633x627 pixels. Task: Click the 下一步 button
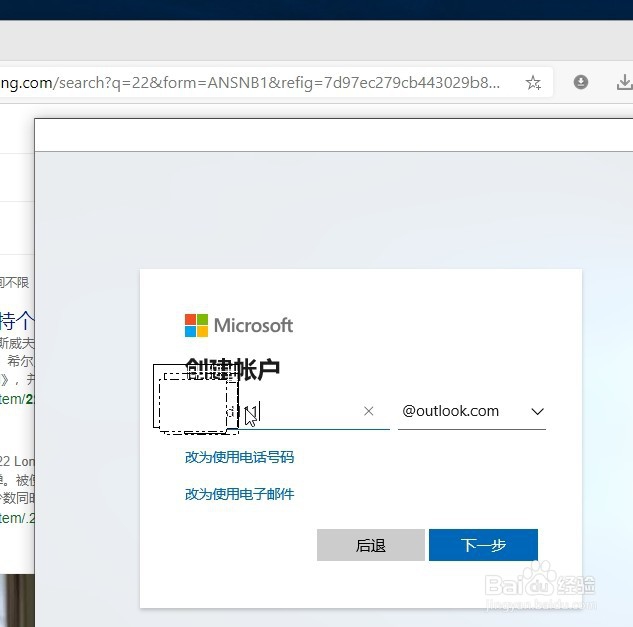(x=483, y=545)
